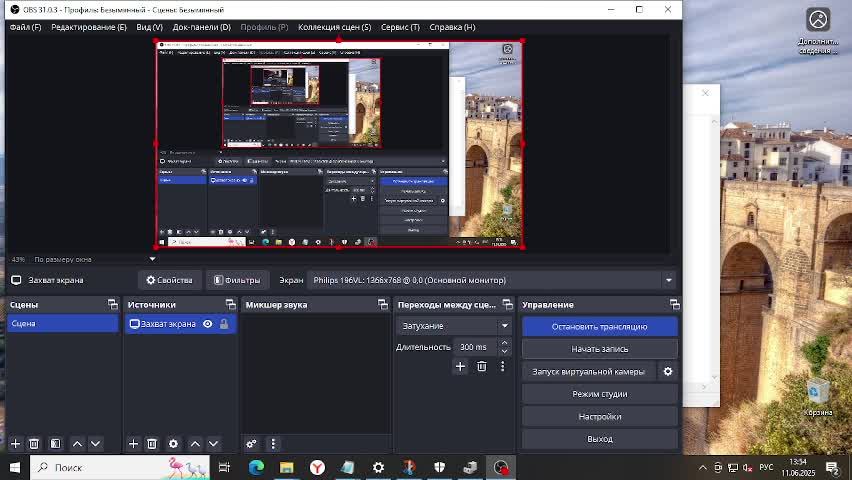The image size is (852, 480).
Task: Increase transition duration with up arrow
Action: pyautogui.click(x=505, y=342)
